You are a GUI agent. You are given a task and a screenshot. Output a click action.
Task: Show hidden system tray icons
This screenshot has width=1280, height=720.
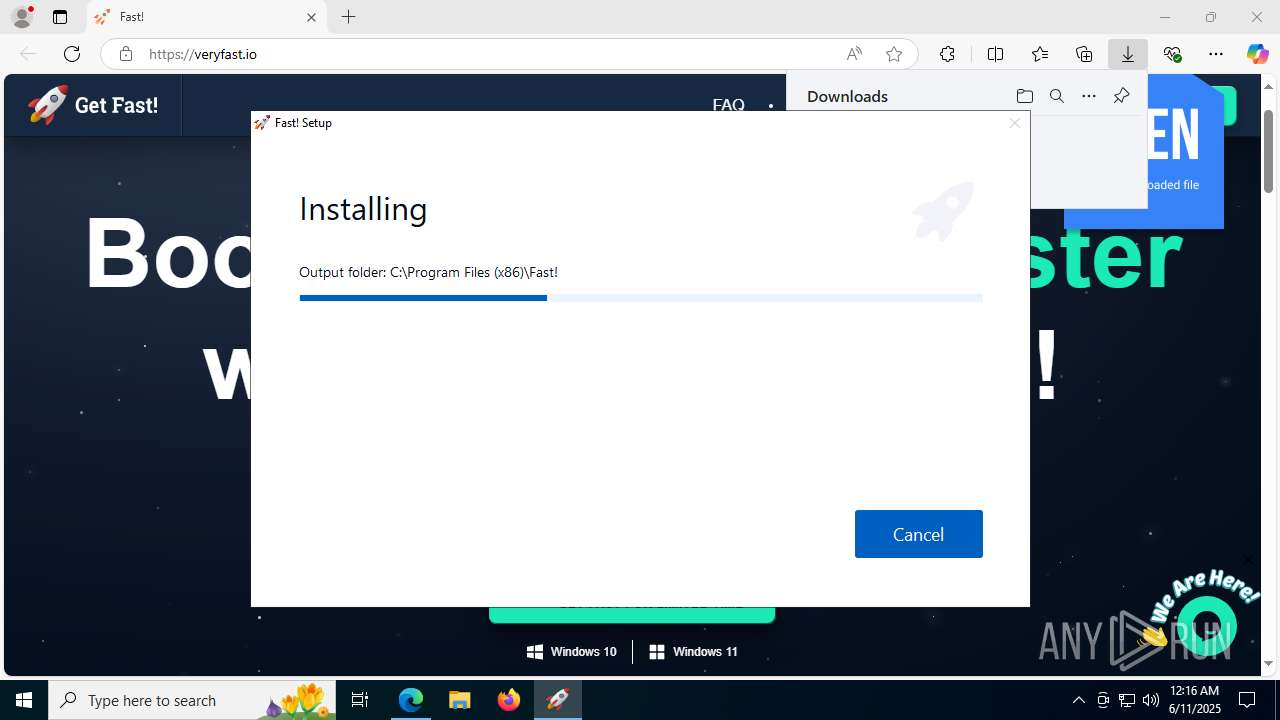(x=1078, y=700)
